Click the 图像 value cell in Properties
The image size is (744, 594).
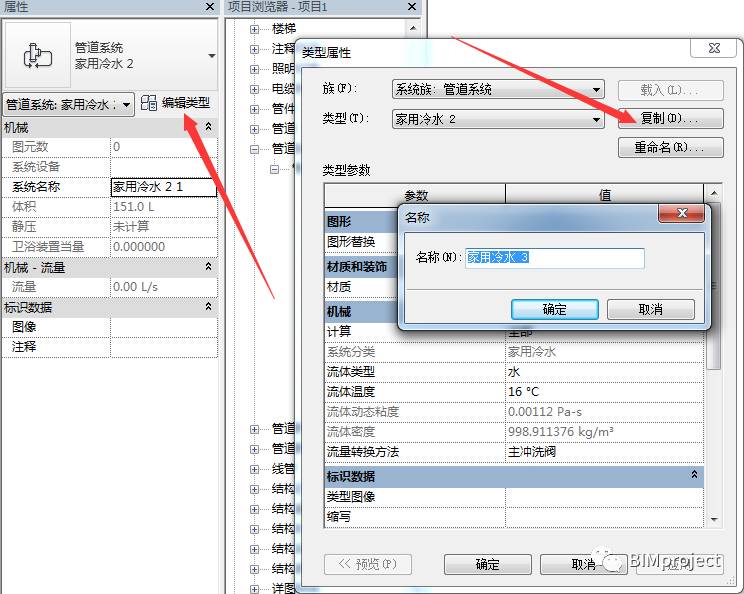click(x=164, y=327)
